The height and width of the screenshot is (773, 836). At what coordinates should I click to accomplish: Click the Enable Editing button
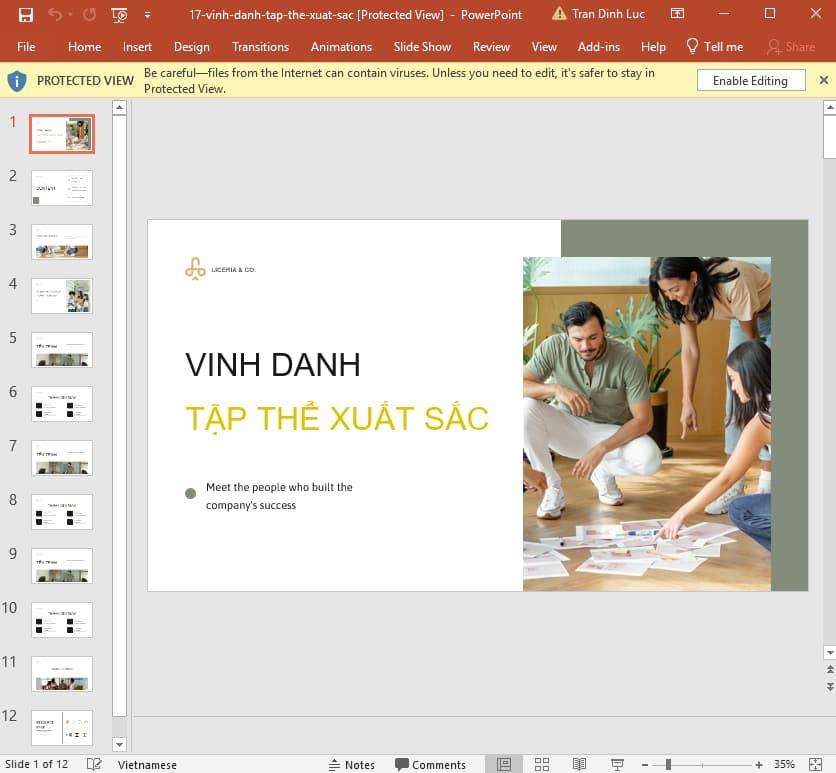click(751, 80)
